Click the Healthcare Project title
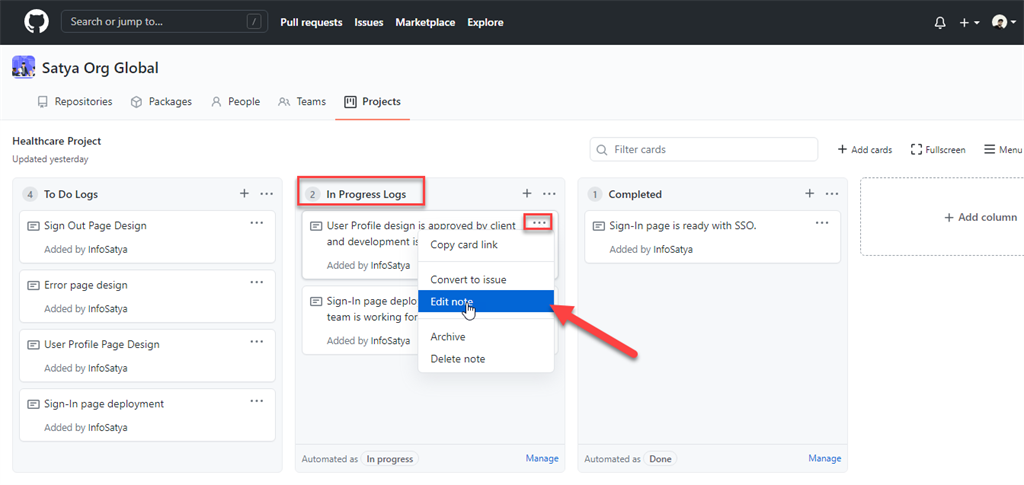Screen dimensions: 1024x485 pos(57,141)
